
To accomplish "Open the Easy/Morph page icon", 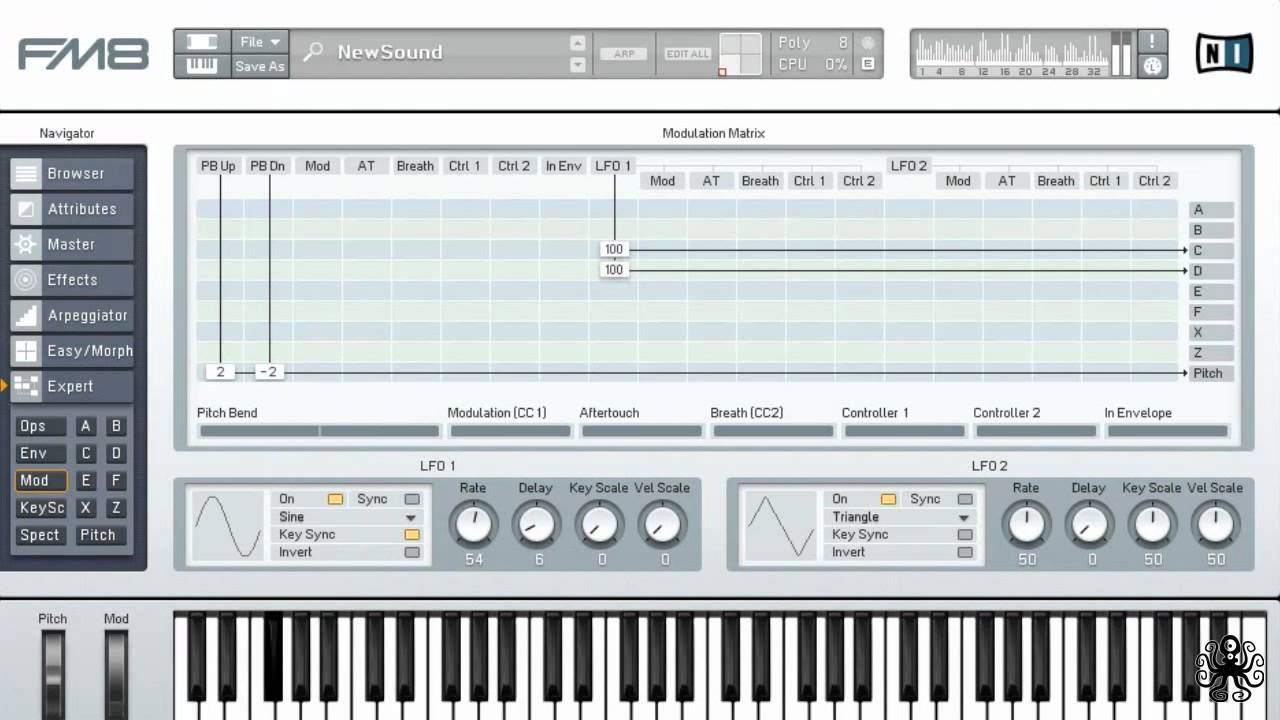I will (27, 351).
